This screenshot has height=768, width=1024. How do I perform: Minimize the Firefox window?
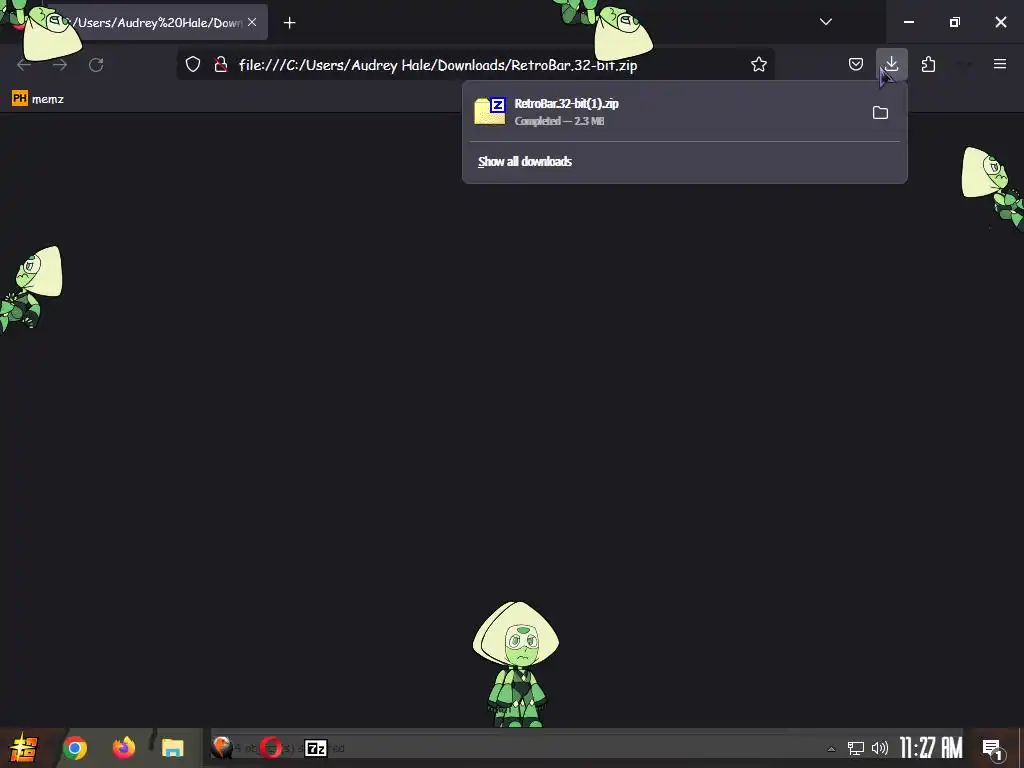tap(908, 22)
